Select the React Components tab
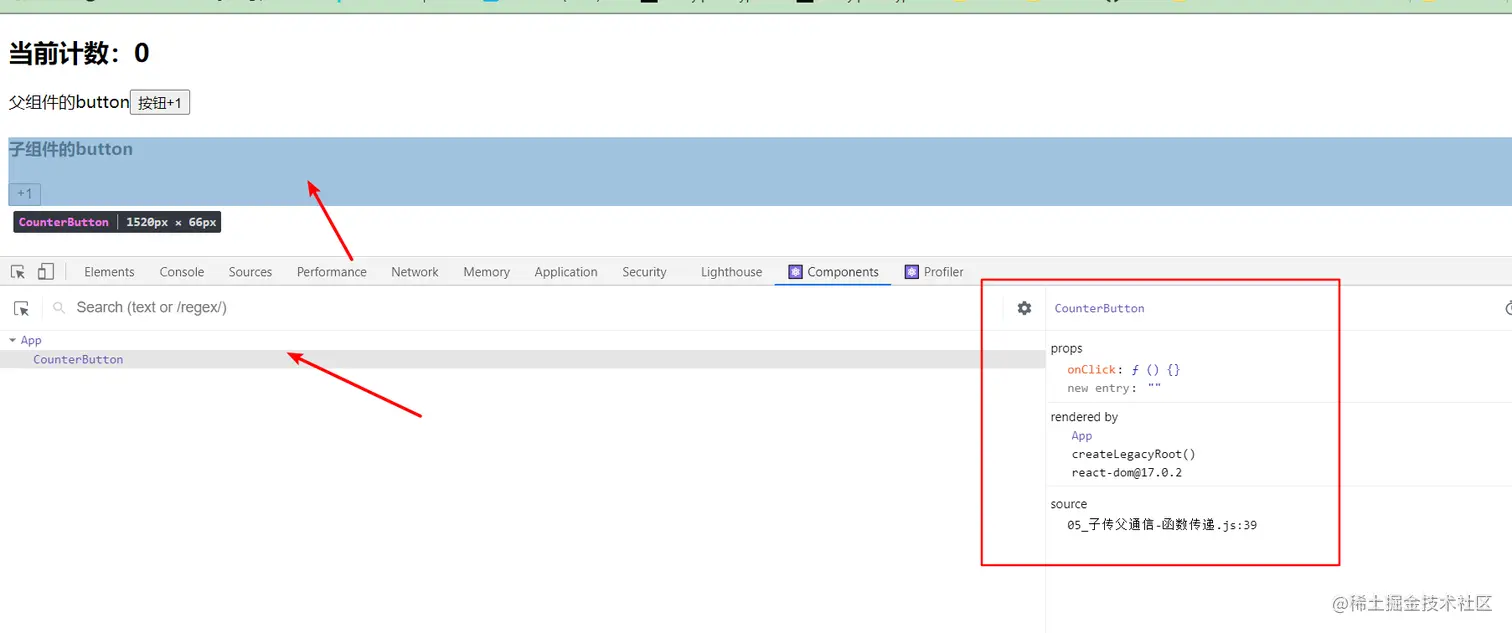1512x633 pixels. [x=833, y=272]
